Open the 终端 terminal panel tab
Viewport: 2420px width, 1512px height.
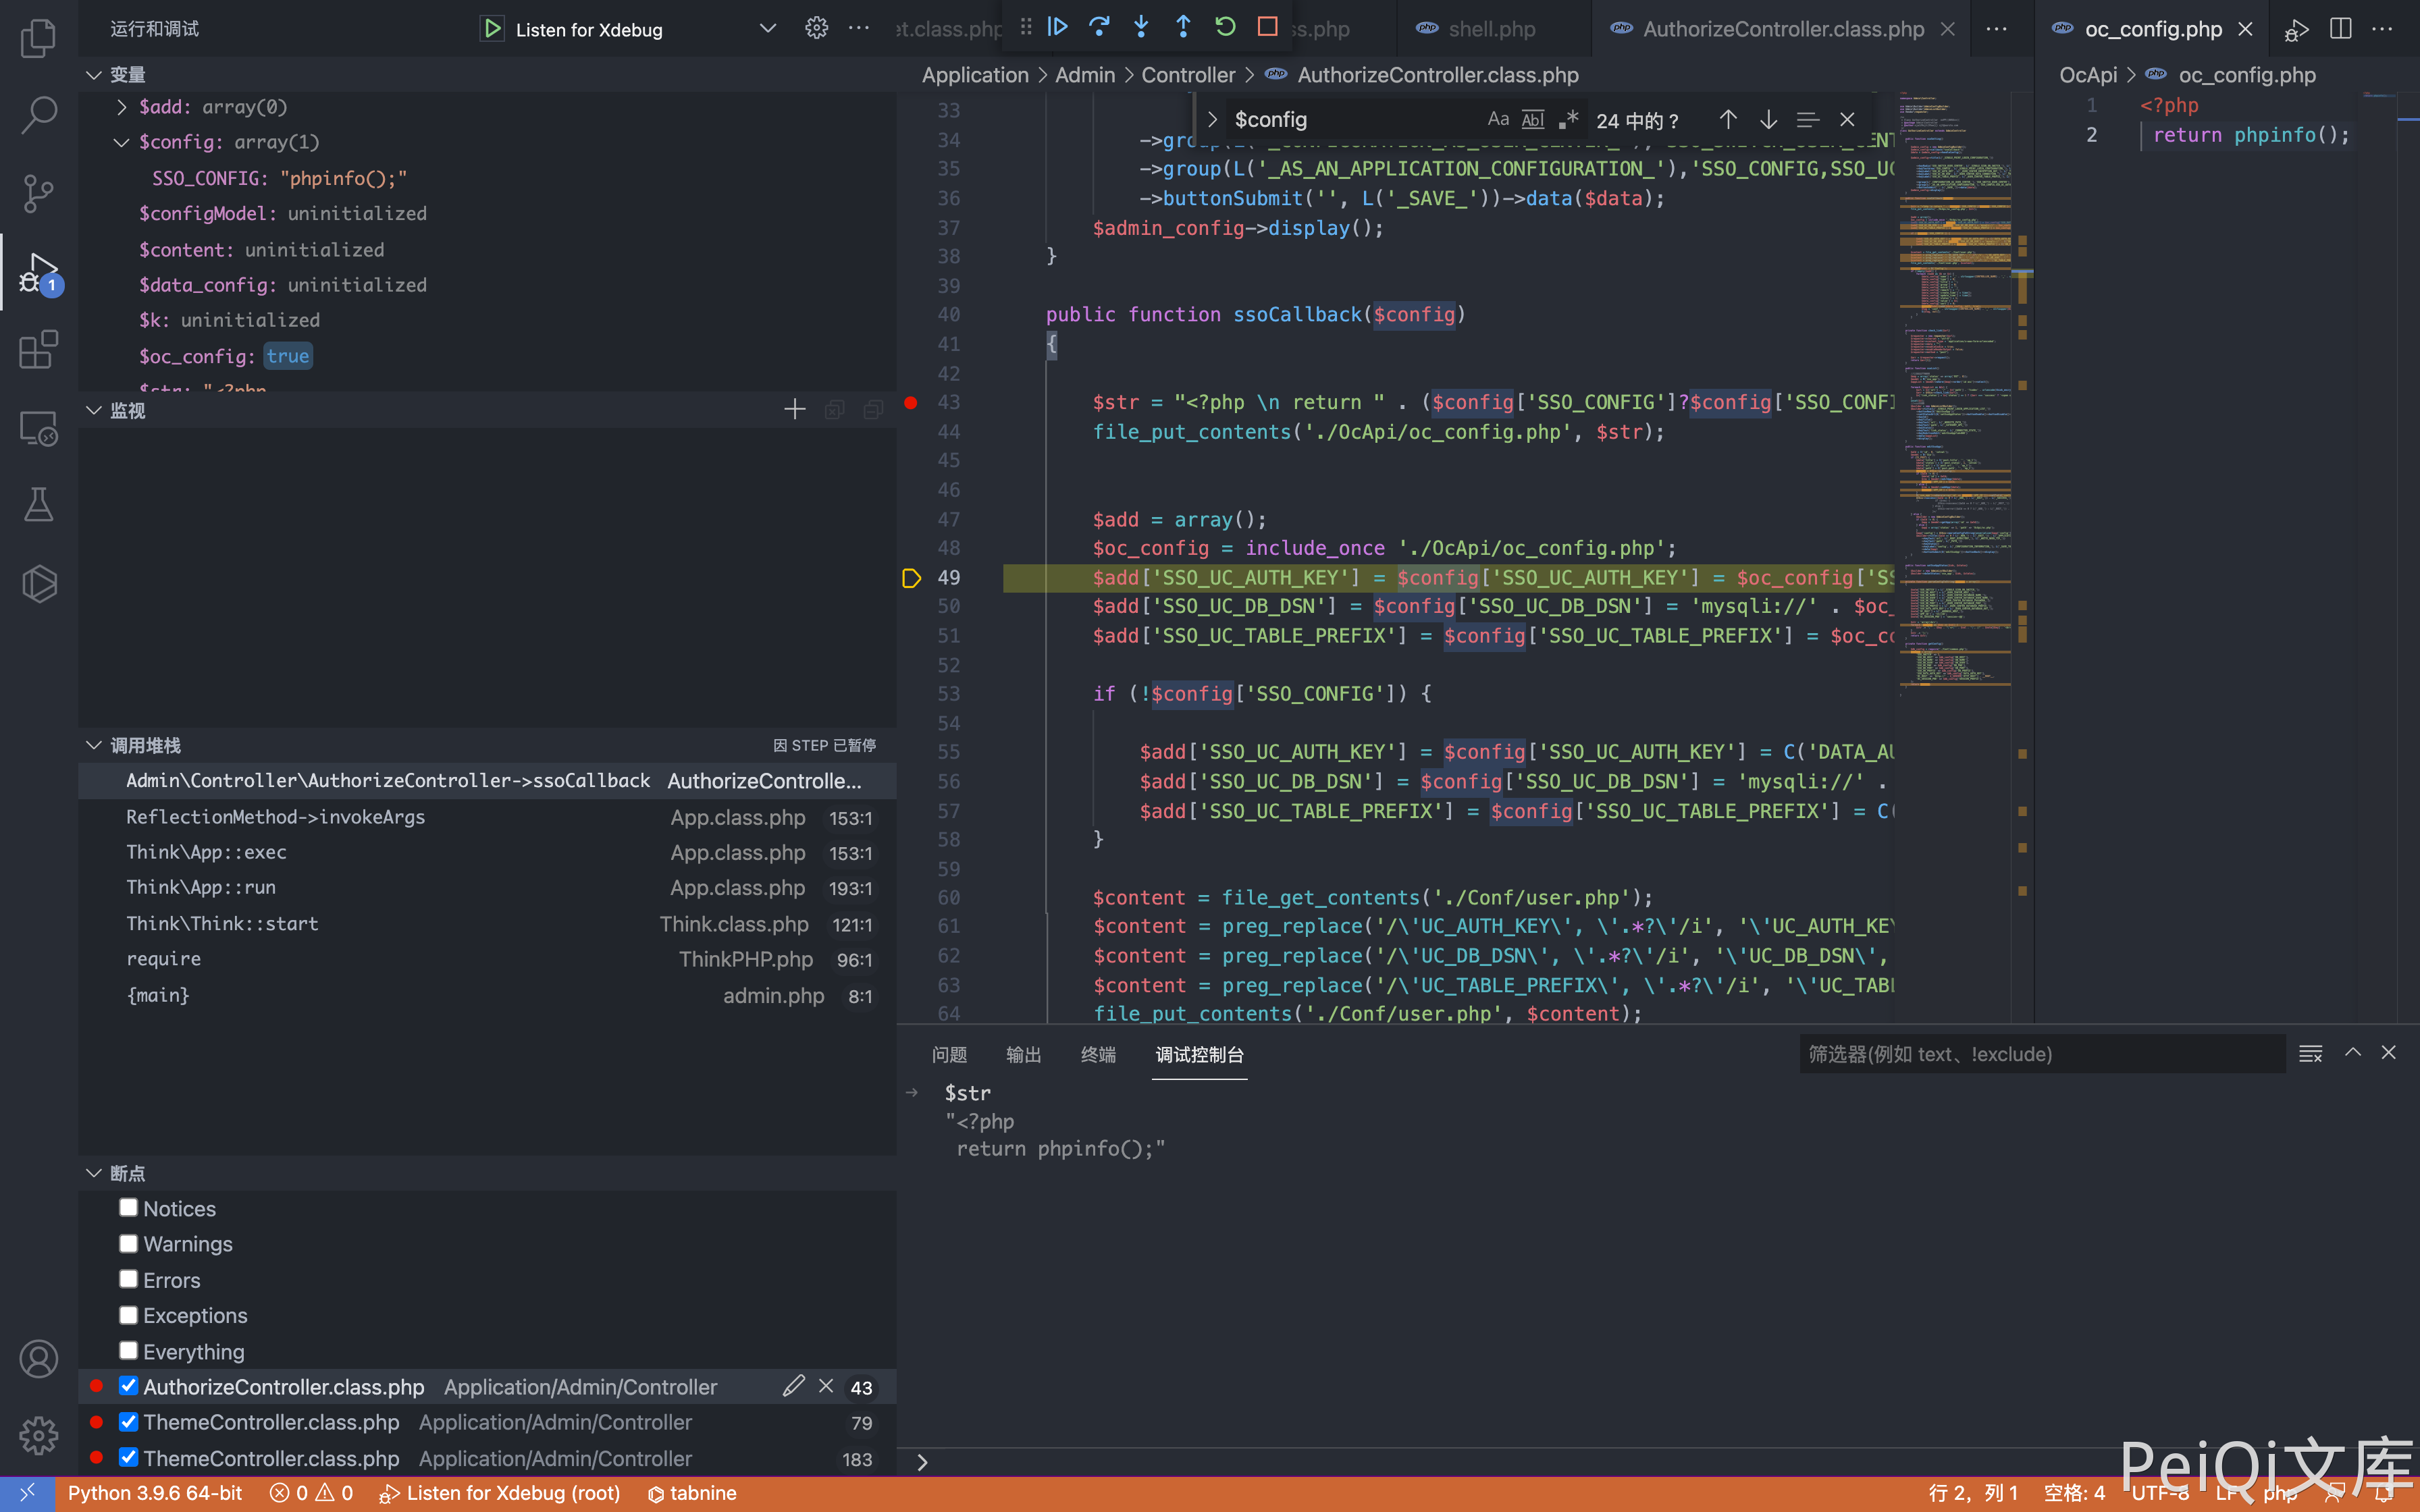[x=1098, y=1054]
